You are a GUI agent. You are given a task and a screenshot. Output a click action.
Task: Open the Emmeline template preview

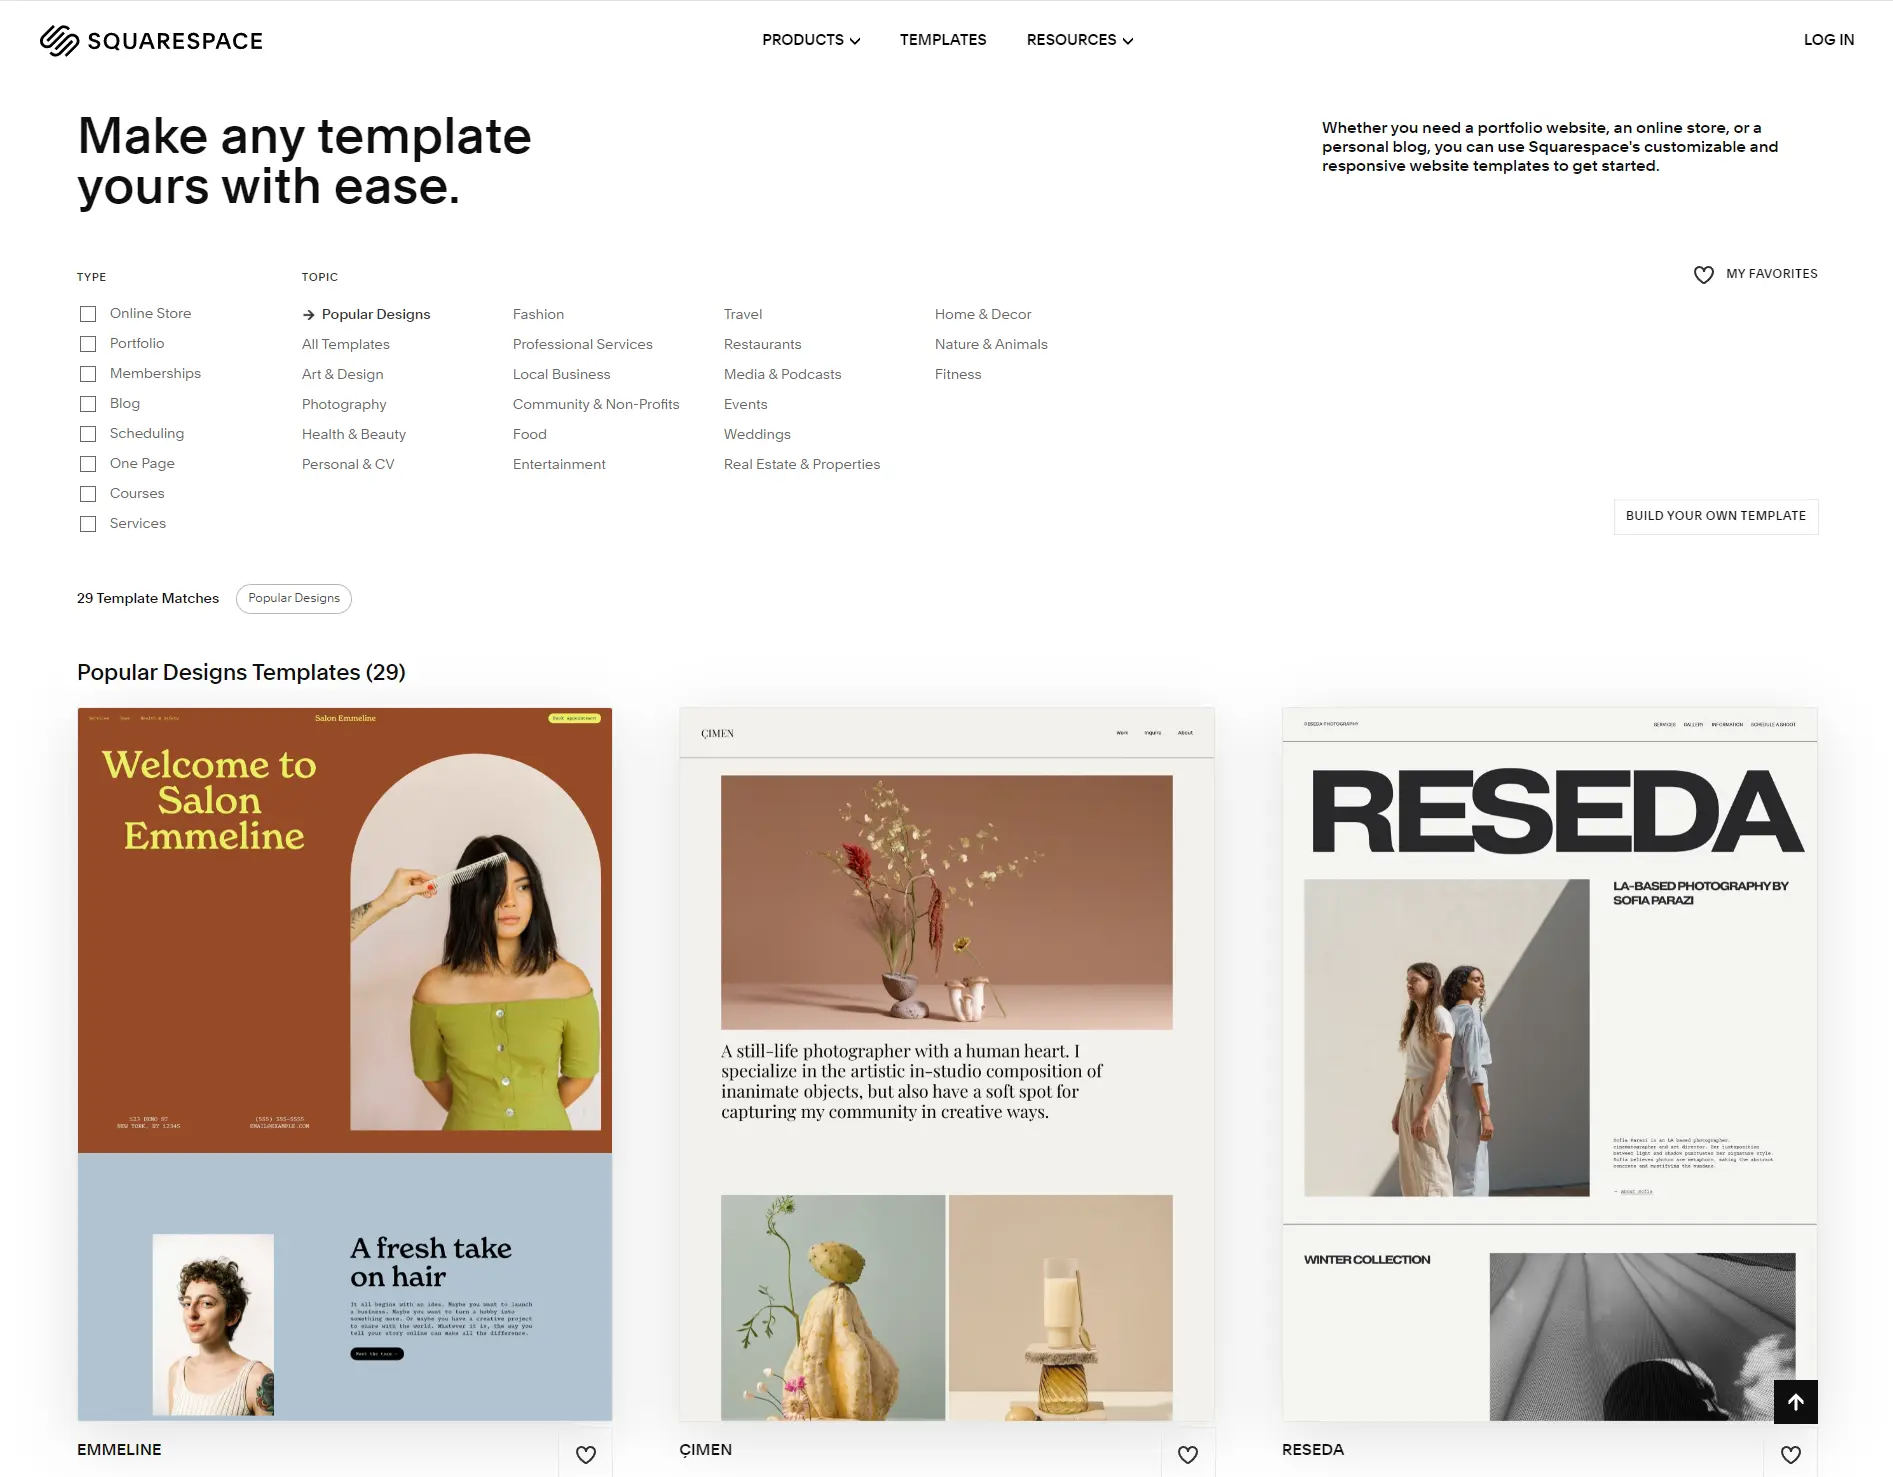345,1064
